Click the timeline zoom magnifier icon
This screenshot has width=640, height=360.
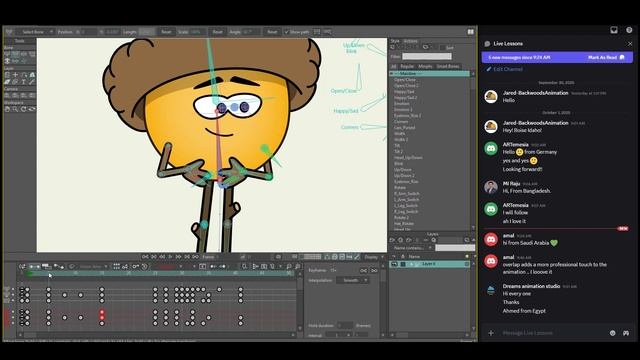tap(289, 267)
